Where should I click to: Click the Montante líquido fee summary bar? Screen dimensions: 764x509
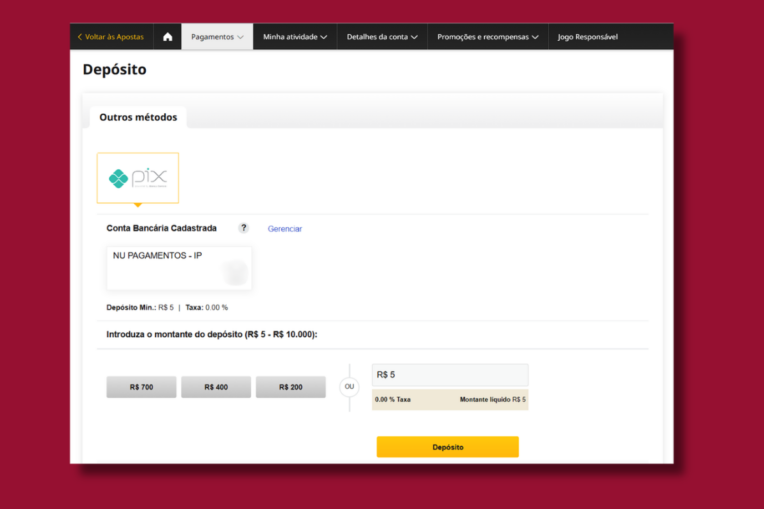[x=450, y=399]
